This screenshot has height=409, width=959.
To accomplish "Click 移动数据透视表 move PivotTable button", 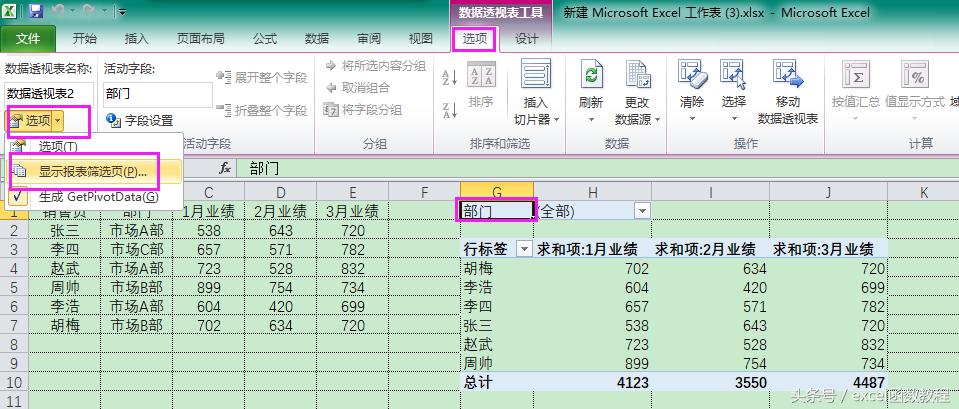I will click(x=788, y=92).
